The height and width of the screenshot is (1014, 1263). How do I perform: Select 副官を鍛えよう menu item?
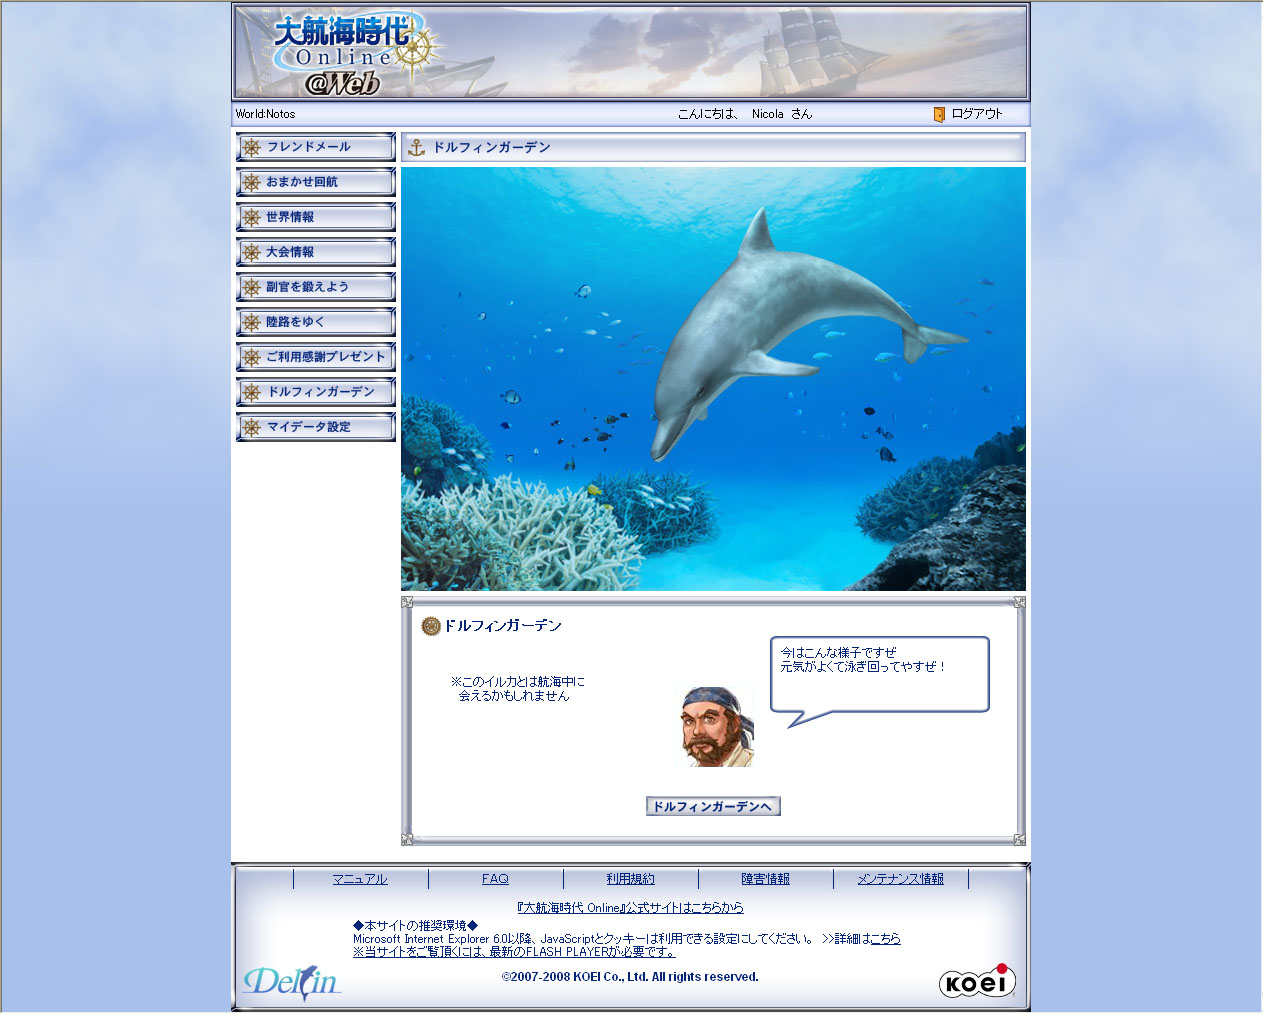(316, 287)
